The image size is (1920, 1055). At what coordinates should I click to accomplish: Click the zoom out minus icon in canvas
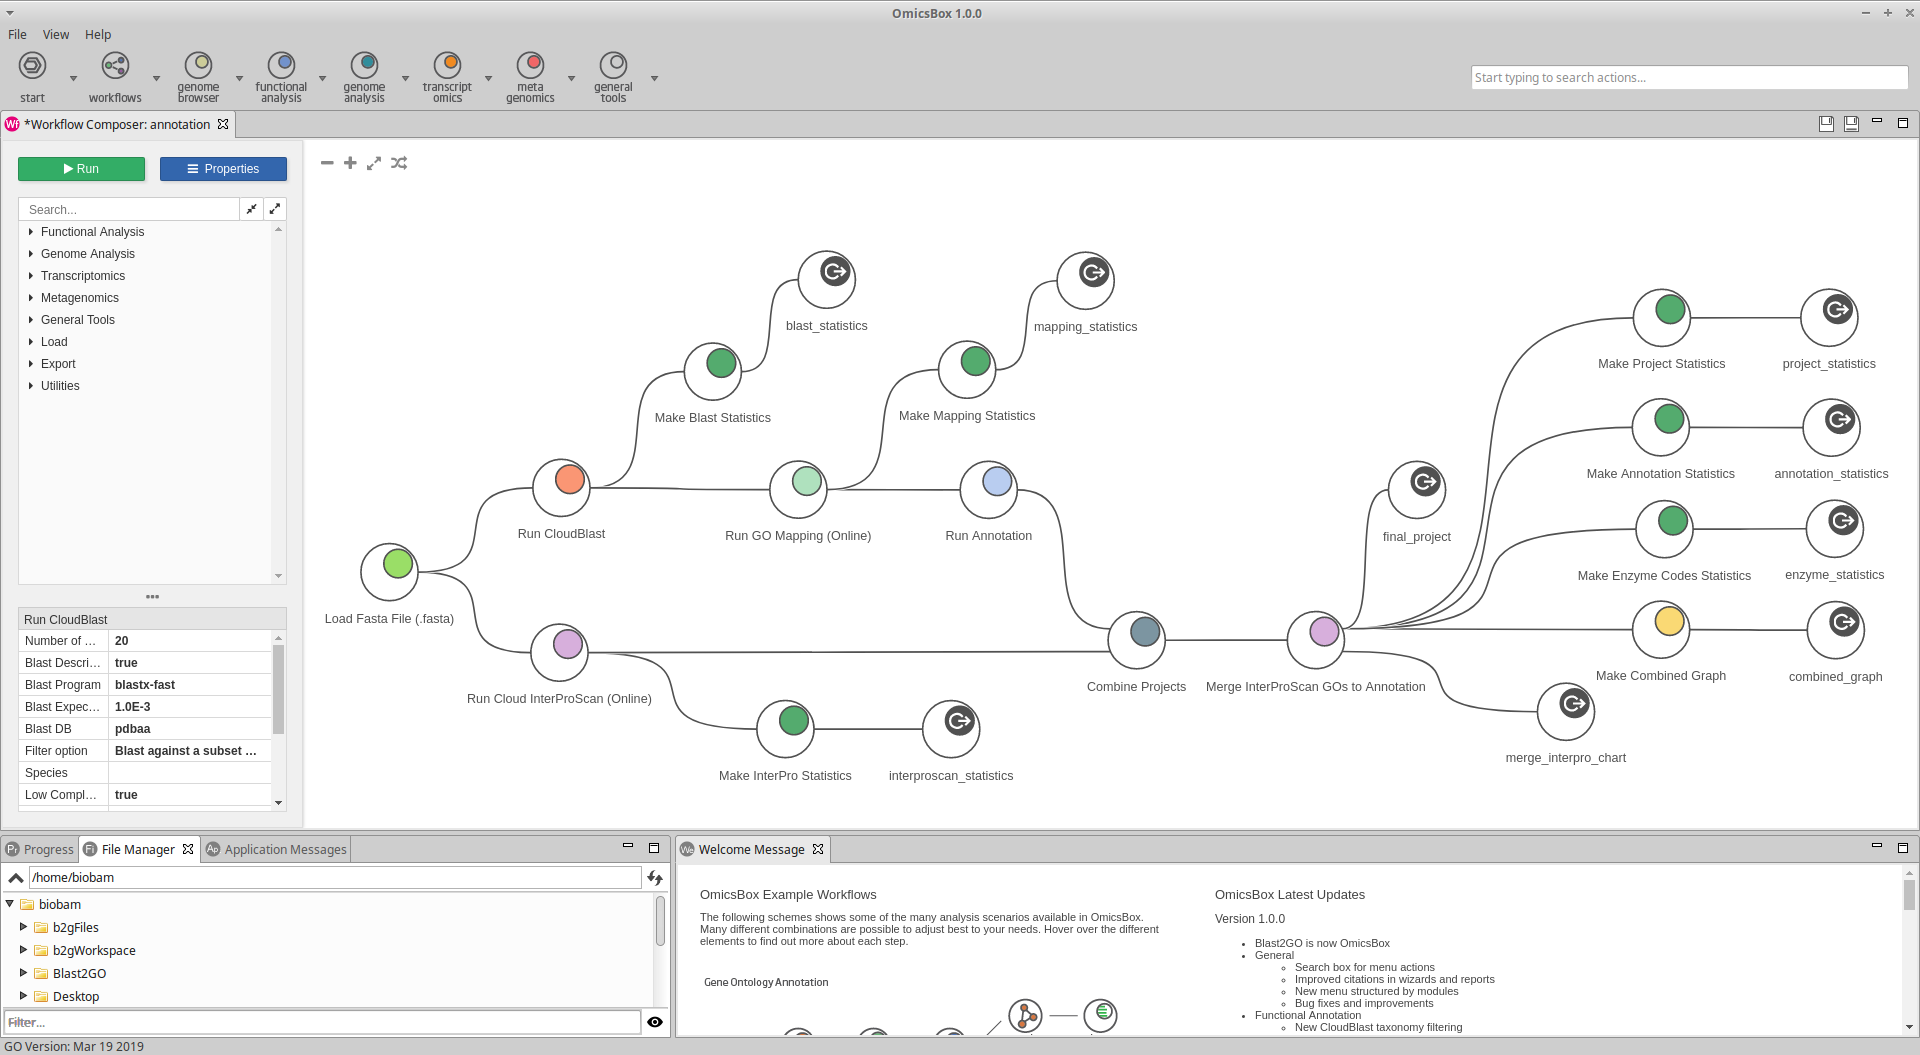327,163
